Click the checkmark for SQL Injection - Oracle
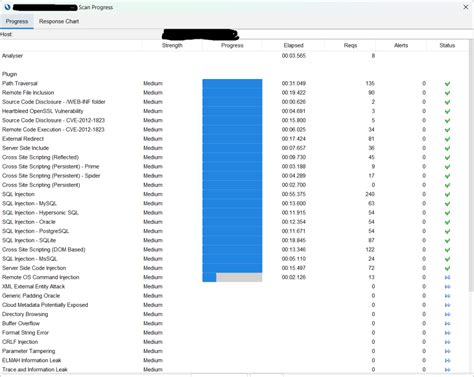Image resolution: width=474 pixels, height=377 pixels. click(x=447, y=222)
